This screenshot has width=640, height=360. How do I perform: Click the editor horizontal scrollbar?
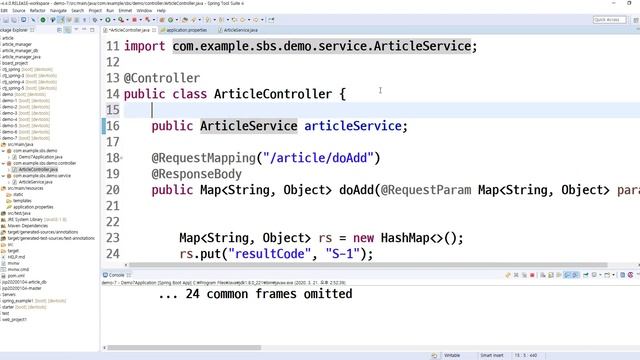coord(368,265)
